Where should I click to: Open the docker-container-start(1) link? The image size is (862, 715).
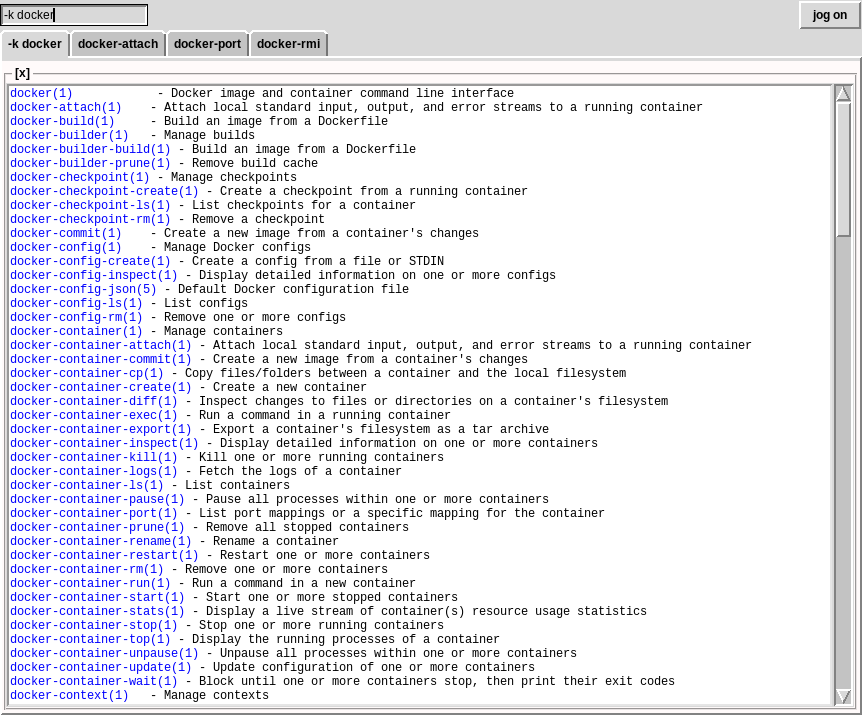click(x=97, y=598)
